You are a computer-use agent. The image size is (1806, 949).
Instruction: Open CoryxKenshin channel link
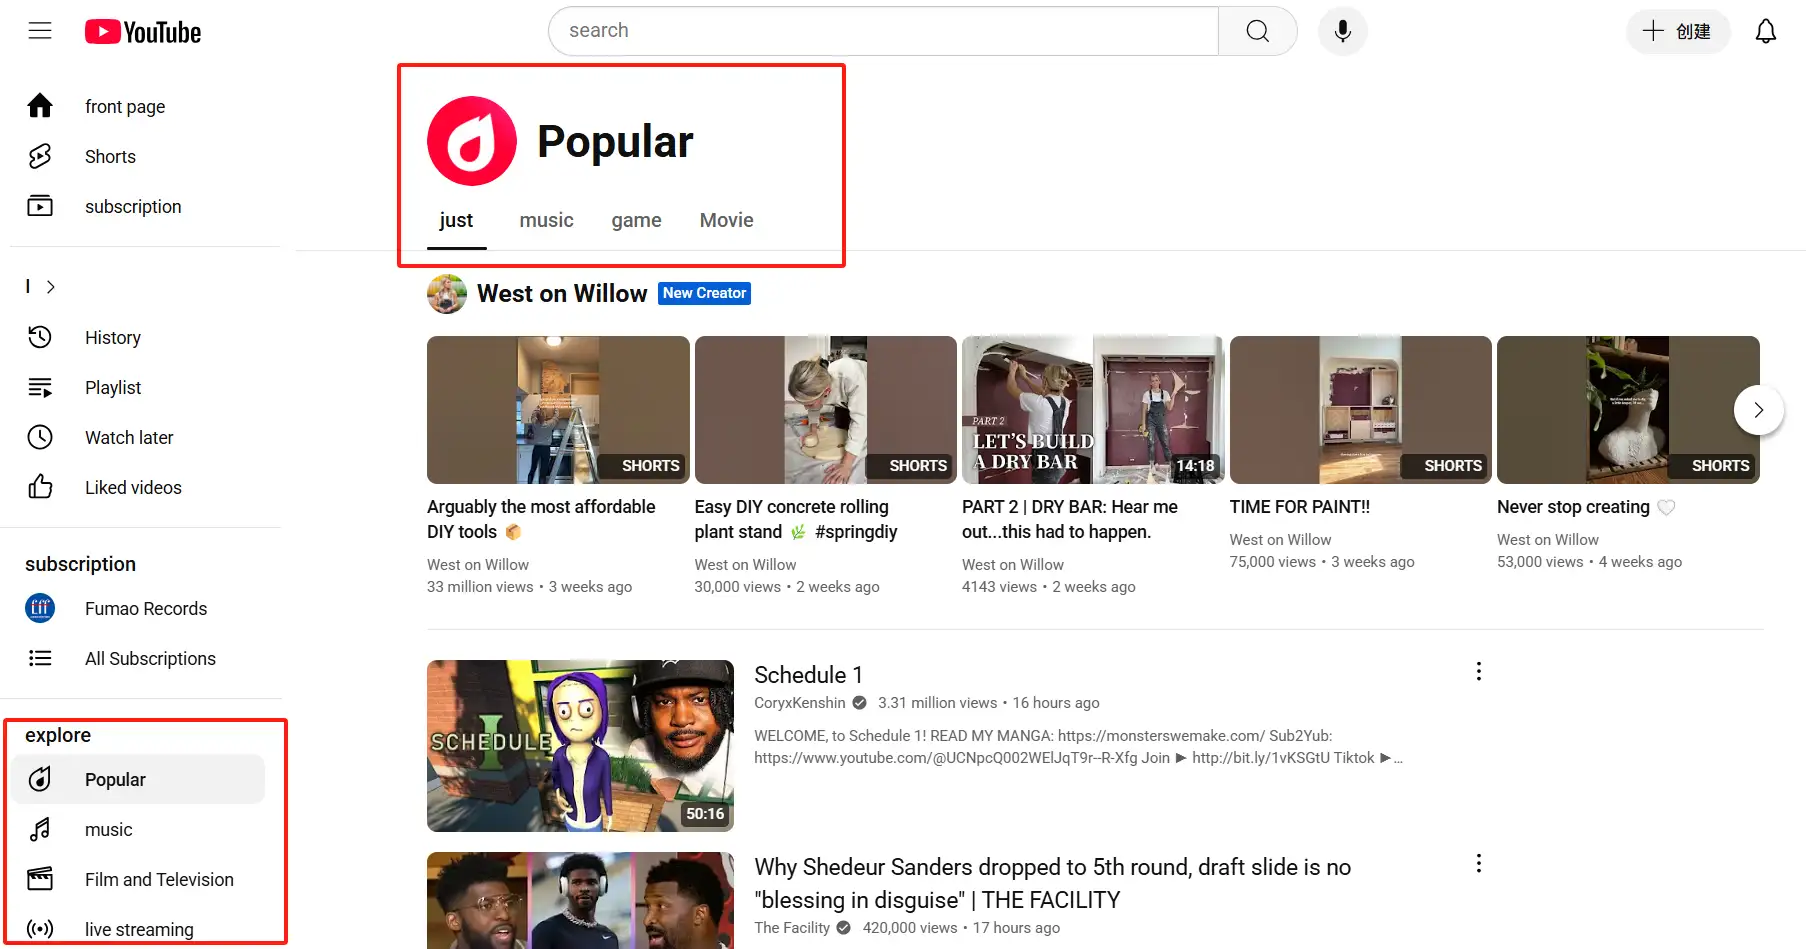800,703
